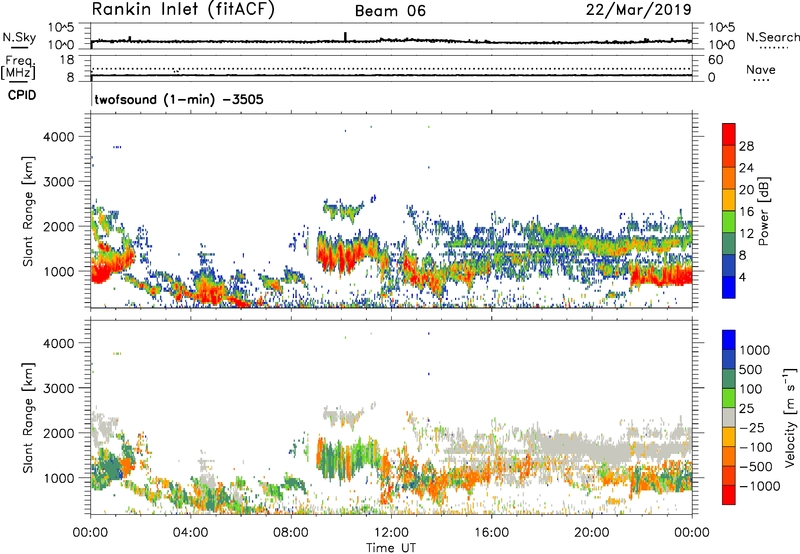Select the "-1000" label on the velocity color bar

(760, 486)
